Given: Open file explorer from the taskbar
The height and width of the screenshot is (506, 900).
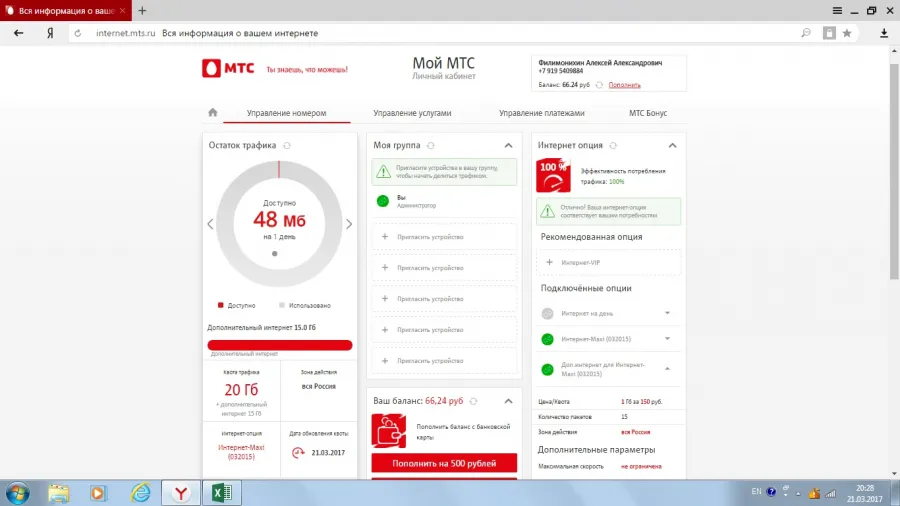Looking at the screenshot, I should point(59,493).
